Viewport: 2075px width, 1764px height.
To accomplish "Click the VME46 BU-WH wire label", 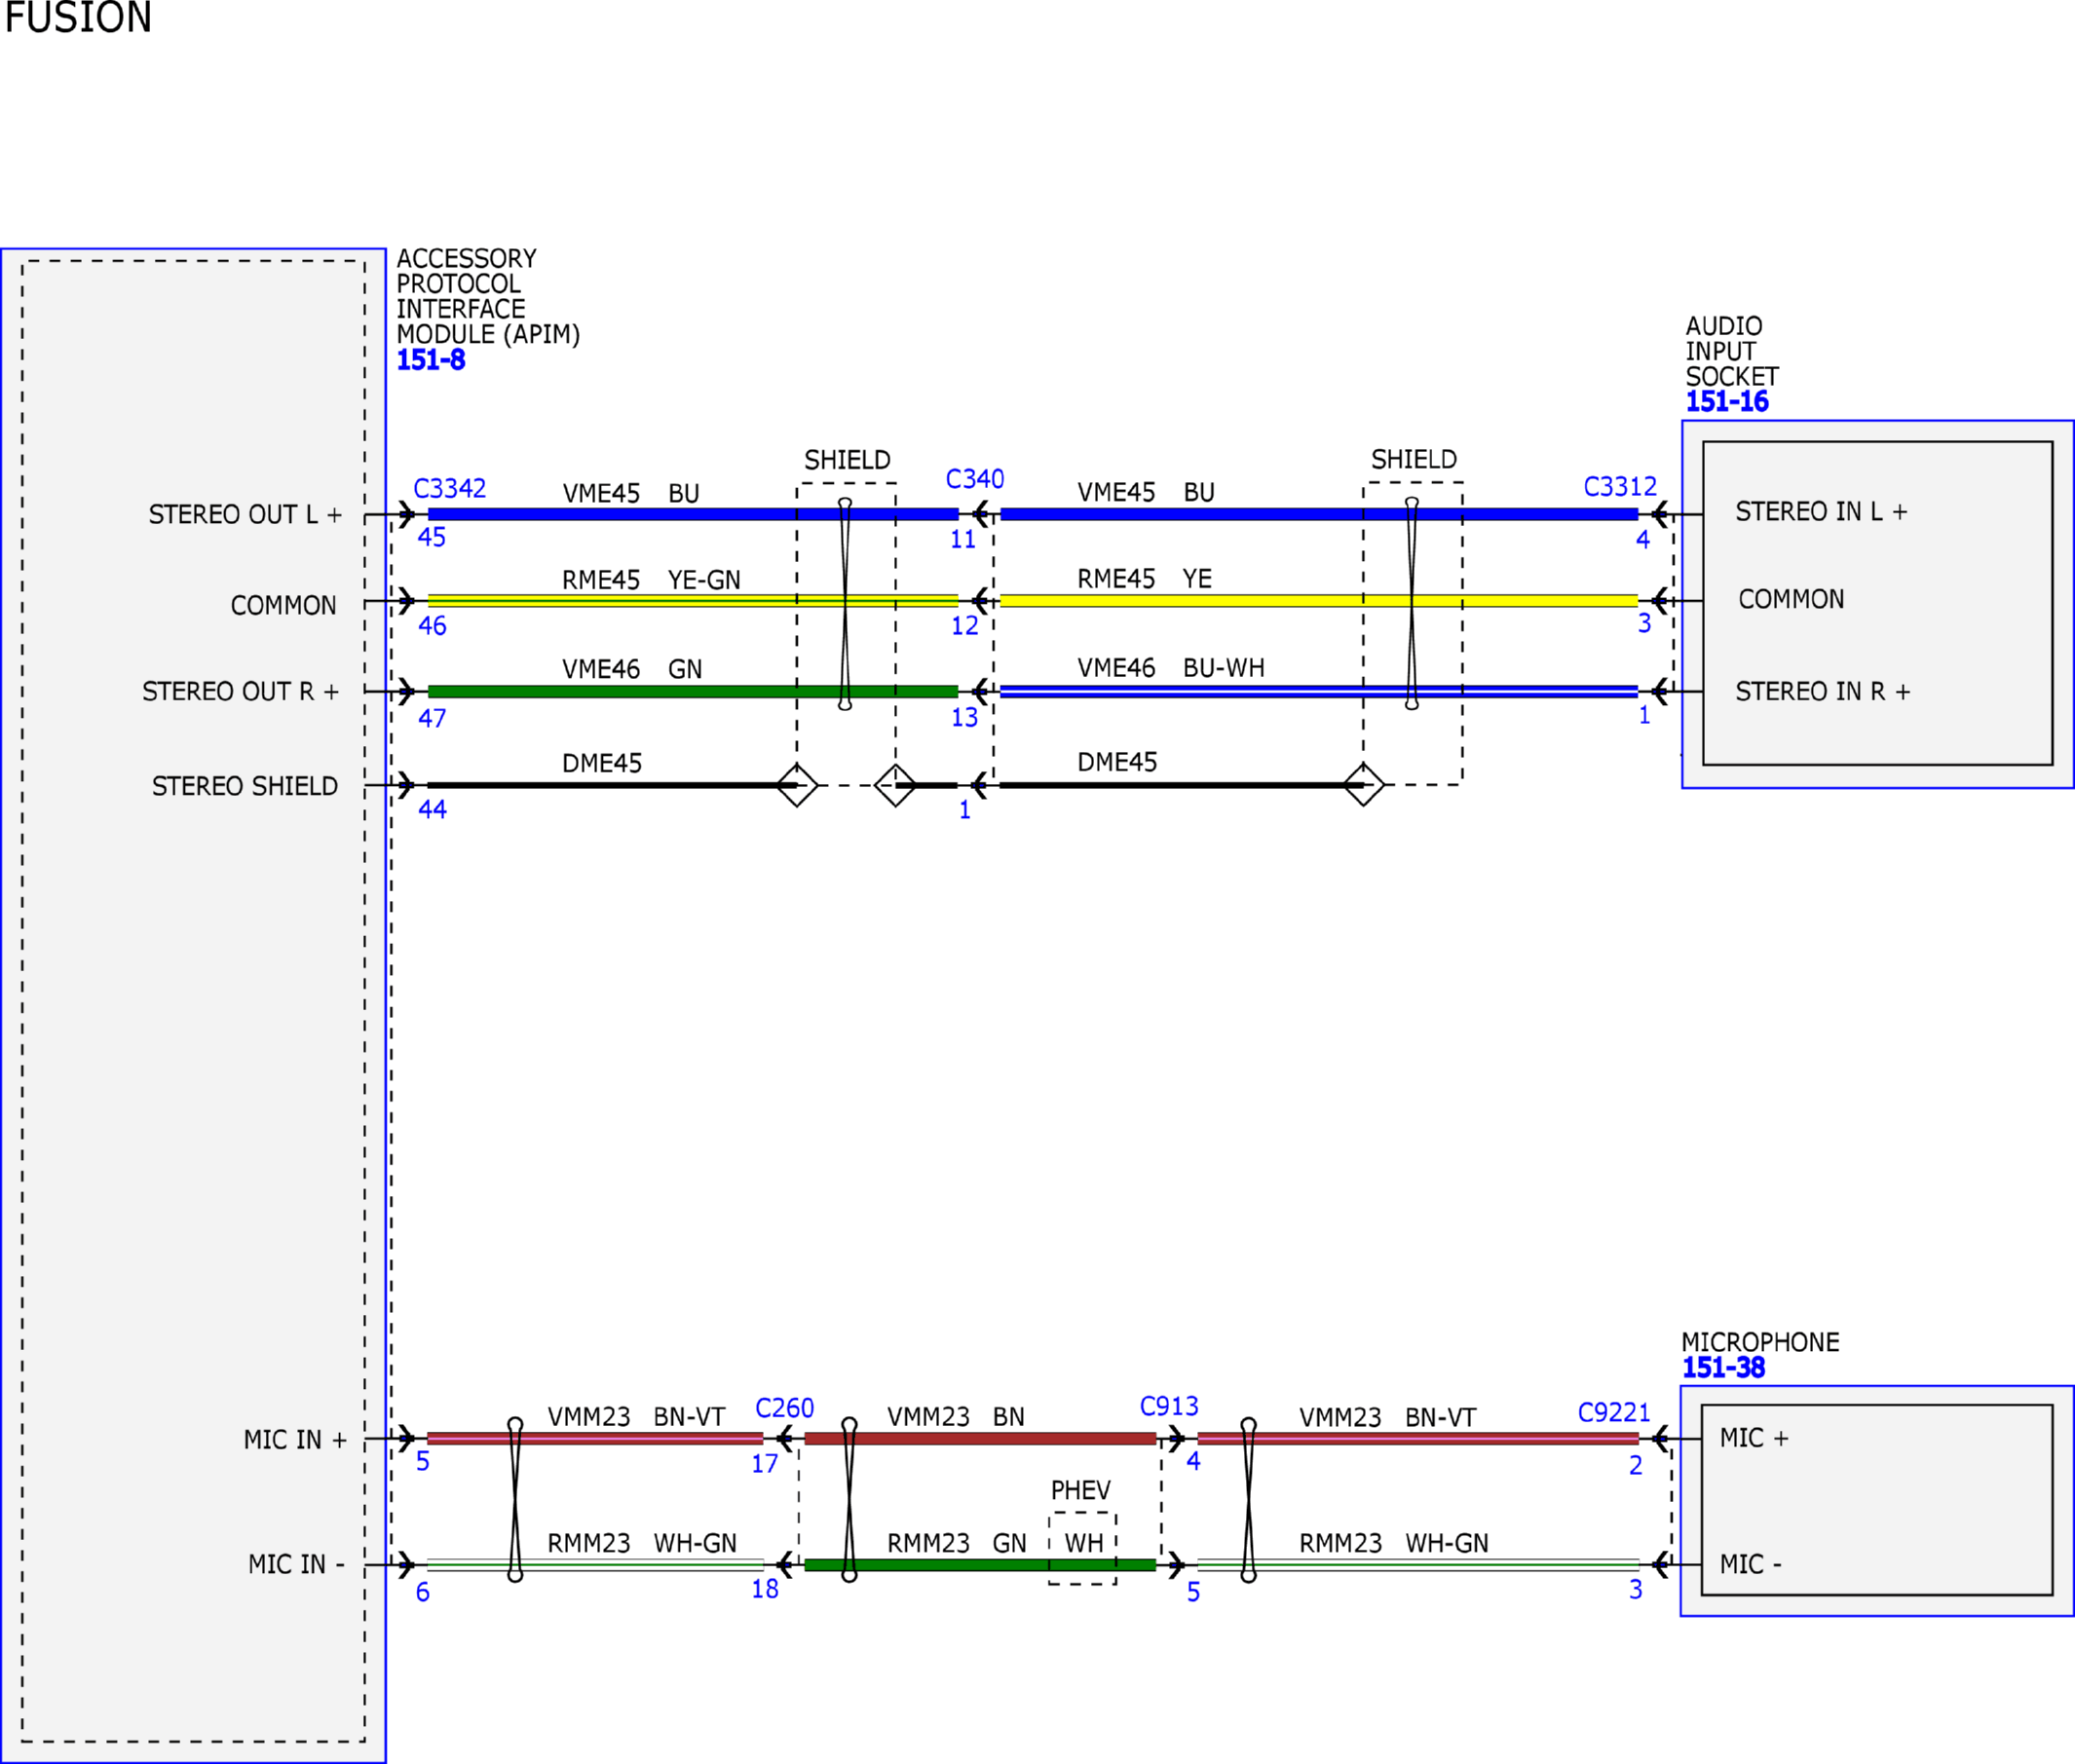I will point(1171,668).
